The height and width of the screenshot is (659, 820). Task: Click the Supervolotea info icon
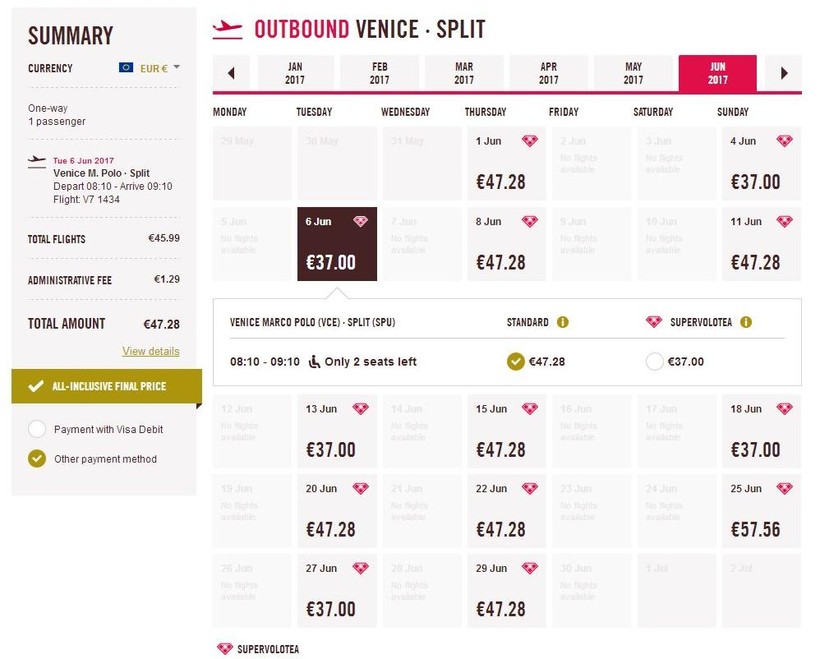[746, 322]
